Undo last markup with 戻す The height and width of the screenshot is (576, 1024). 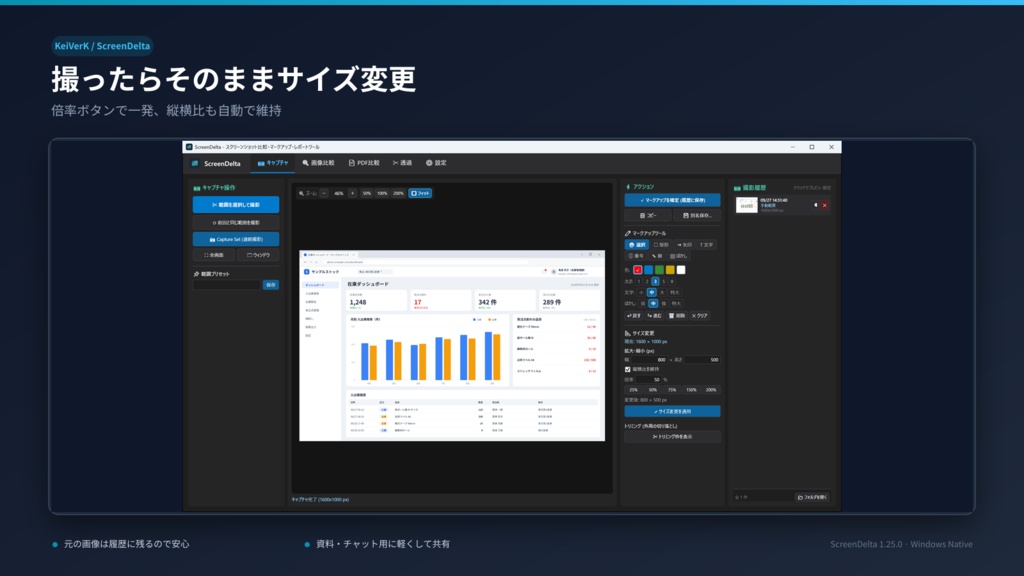(x=634, y=316)
